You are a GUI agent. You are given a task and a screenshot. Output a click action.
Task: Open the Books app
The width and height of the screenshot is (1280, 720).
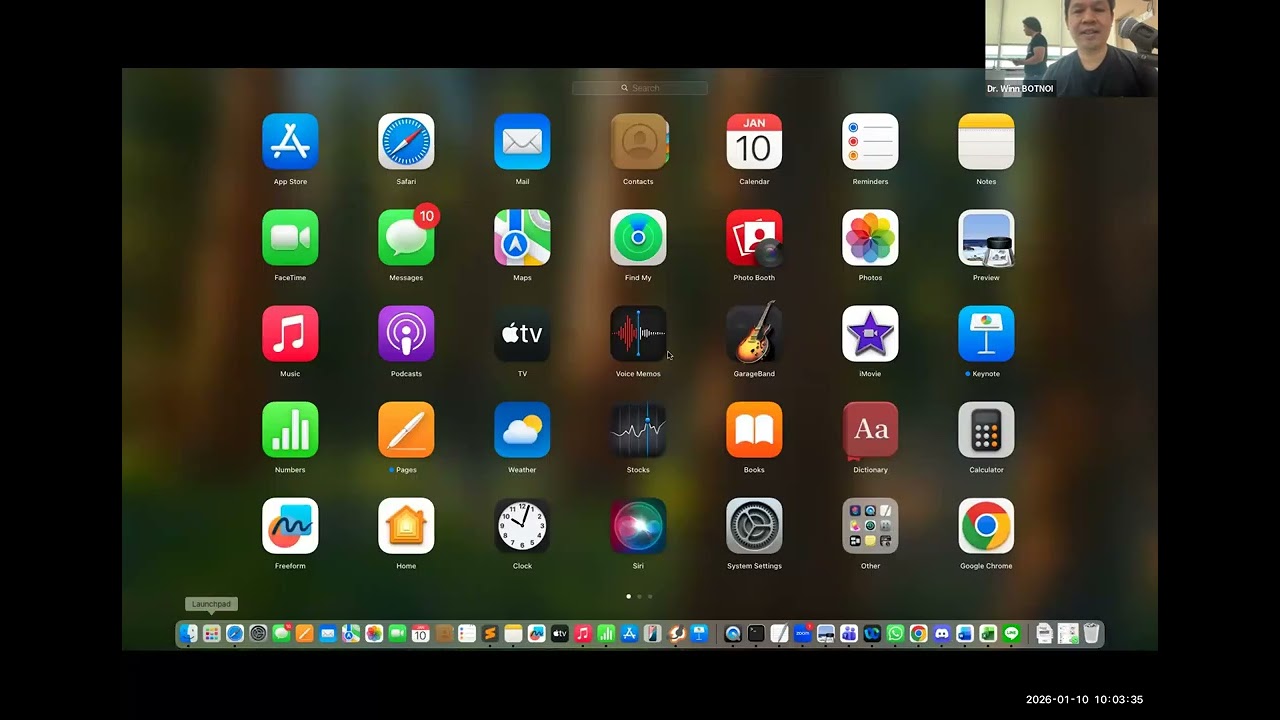[754, 429]
